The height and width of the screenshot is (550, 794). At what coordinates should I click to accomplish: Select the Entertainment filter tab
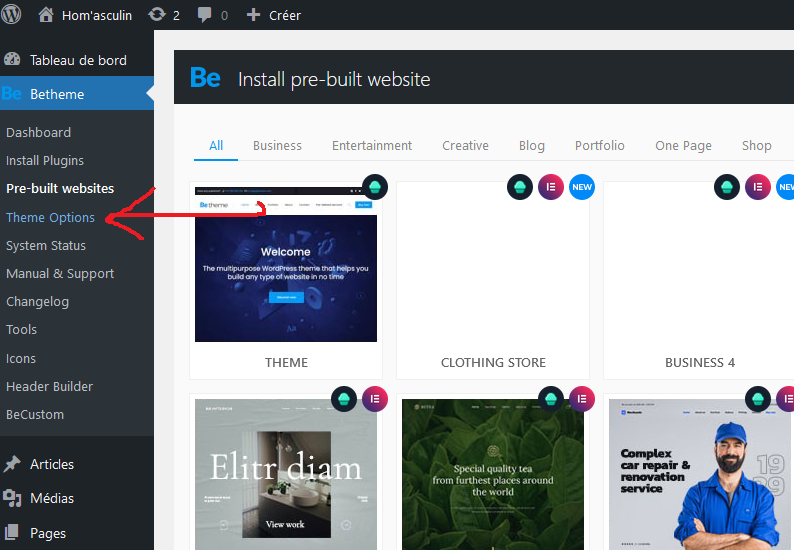[372, 146]
